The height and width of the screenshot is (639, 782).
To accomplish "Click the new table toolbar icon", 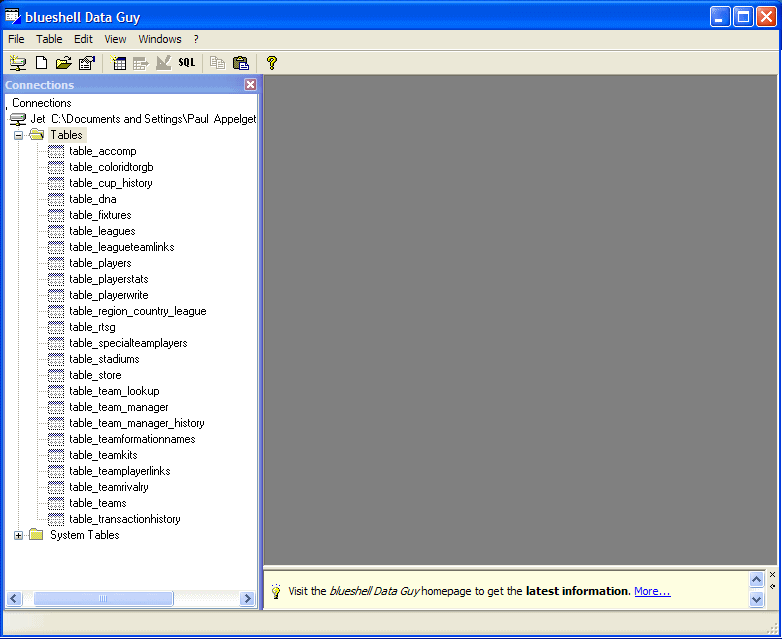I will (x=119, y=63).
